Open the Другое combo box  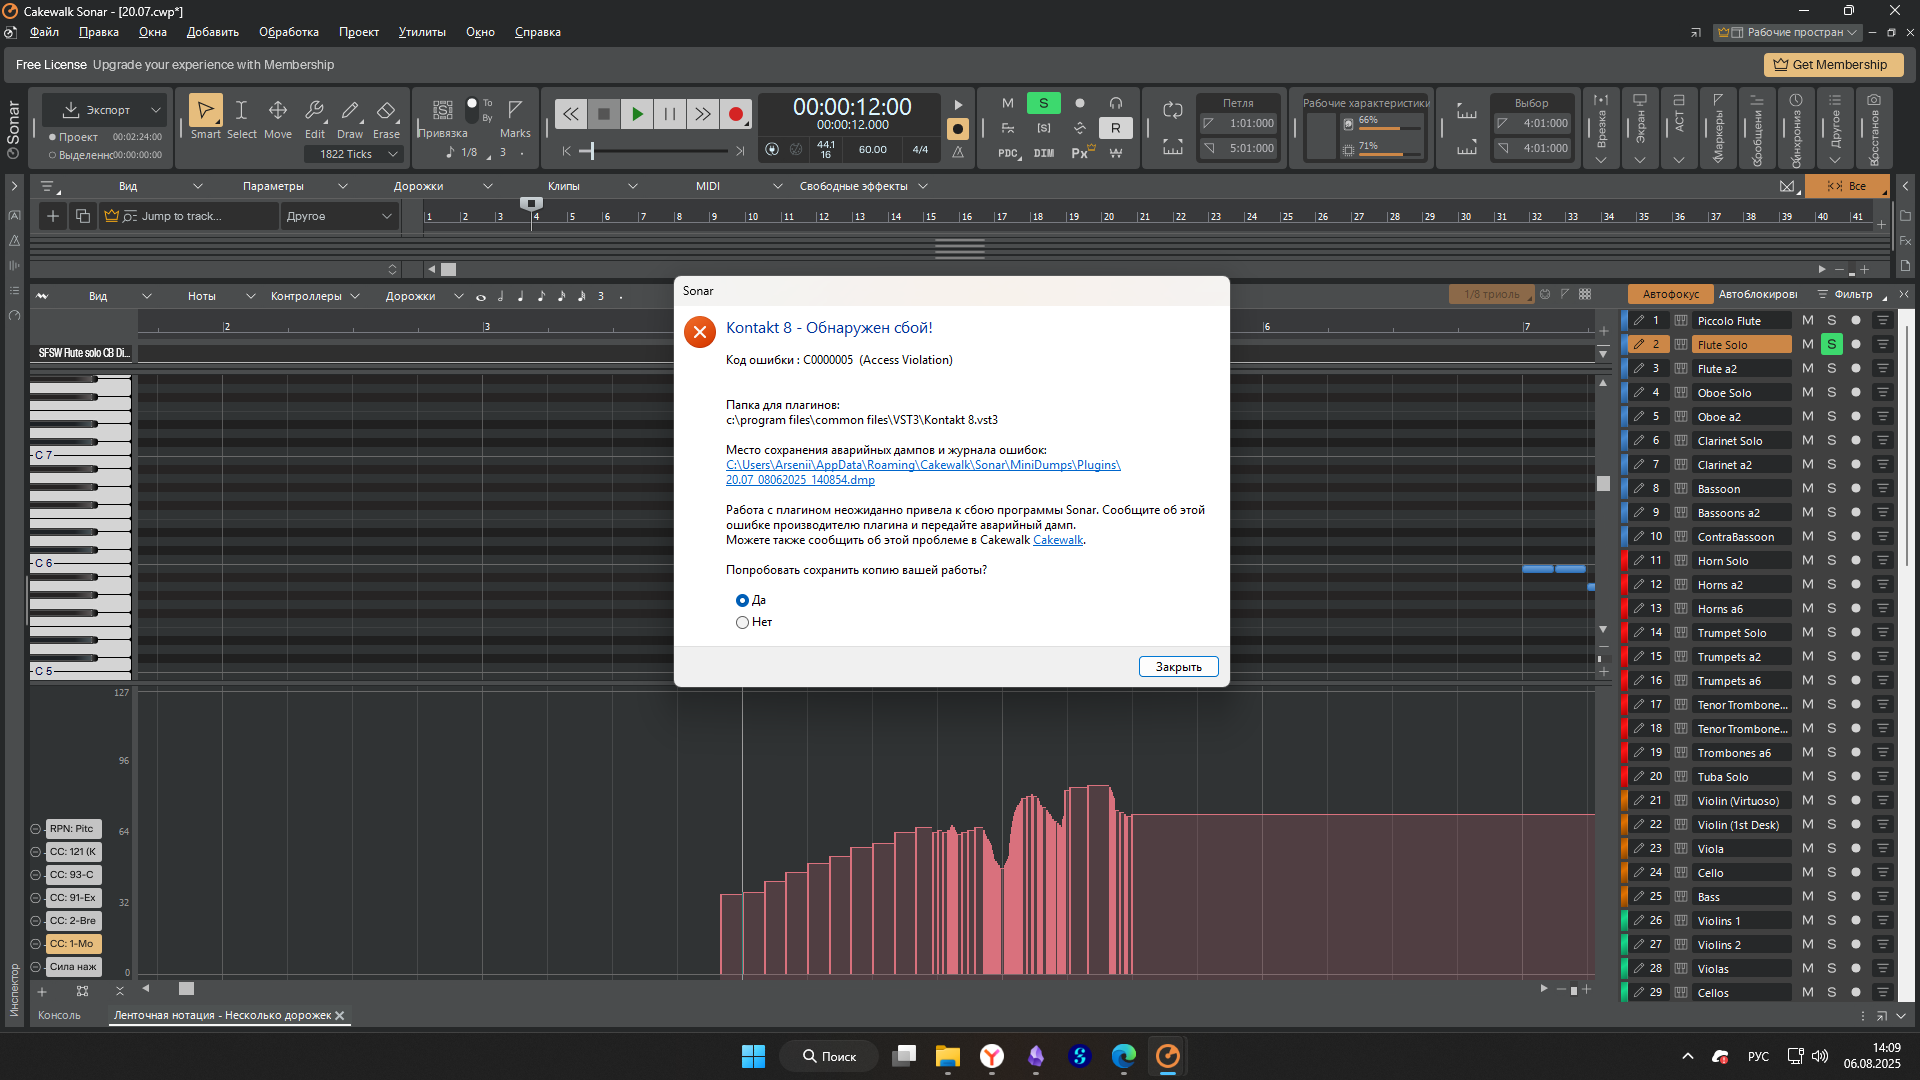pyautogui.click(x=340, y=216)
